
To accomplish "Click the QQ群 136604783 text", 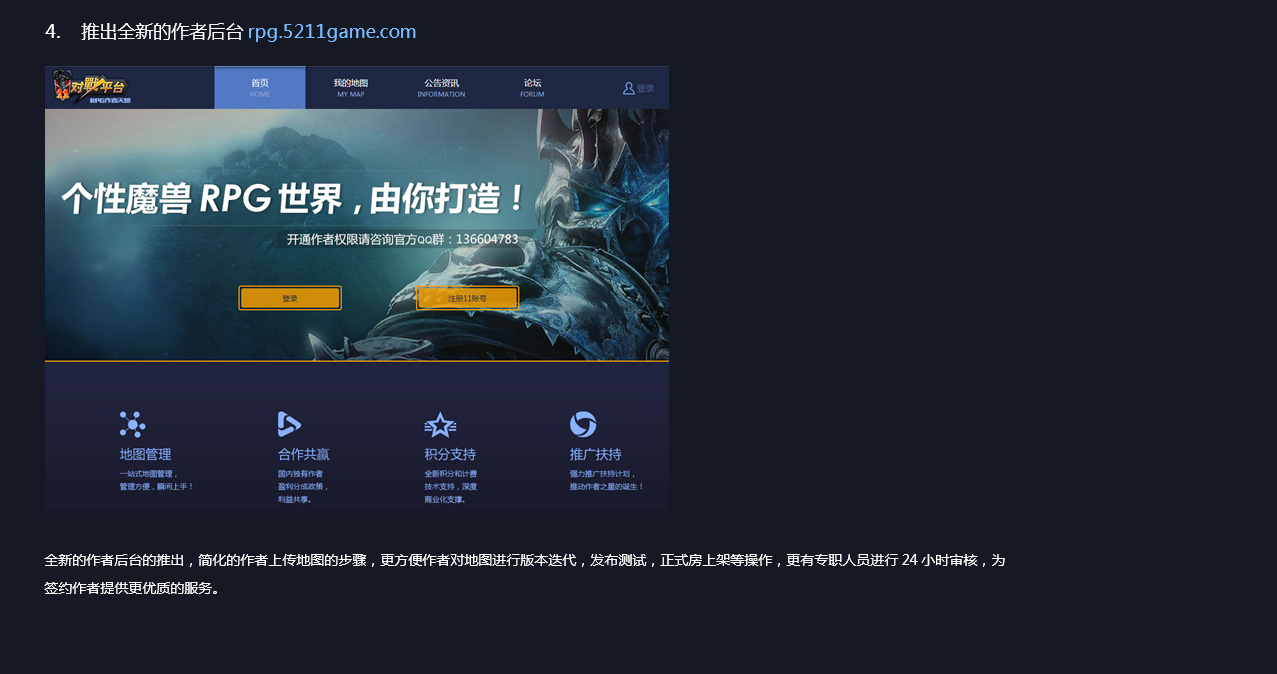I will pyautogui.click(x=403, y=240).
